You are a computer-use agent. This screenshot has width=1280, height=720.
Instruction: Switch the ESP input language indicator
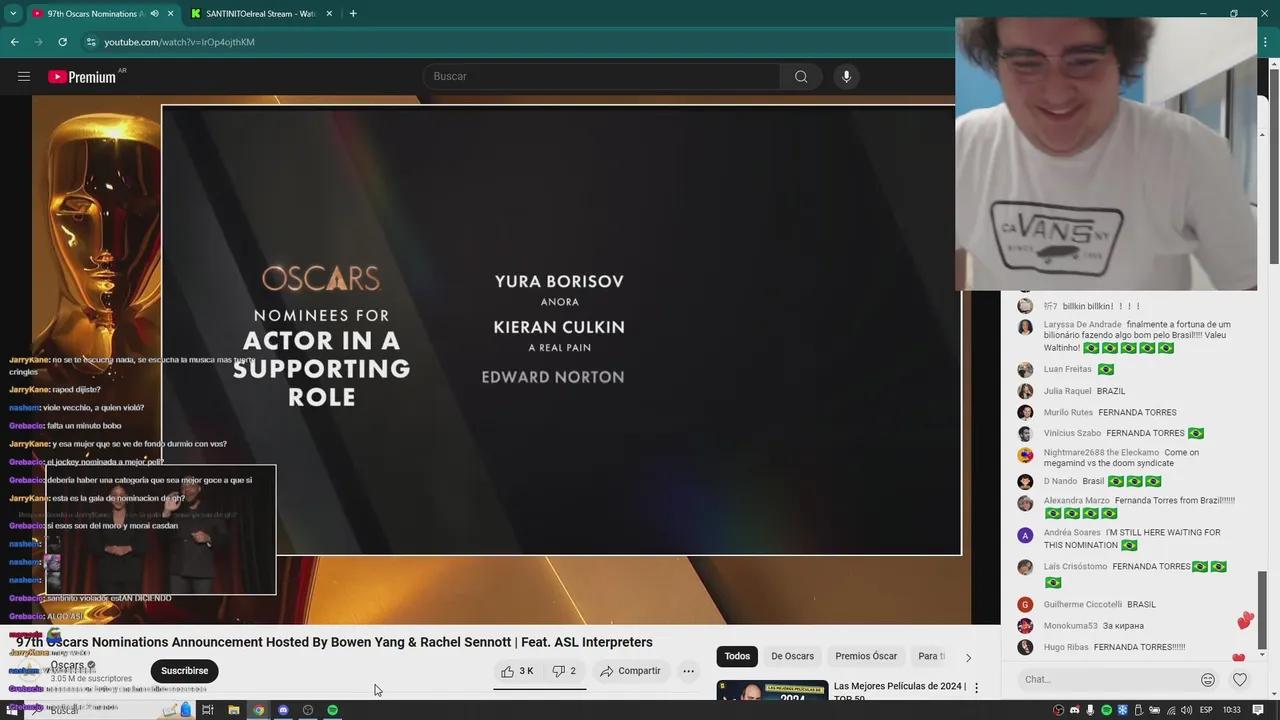click(1206, 710)
